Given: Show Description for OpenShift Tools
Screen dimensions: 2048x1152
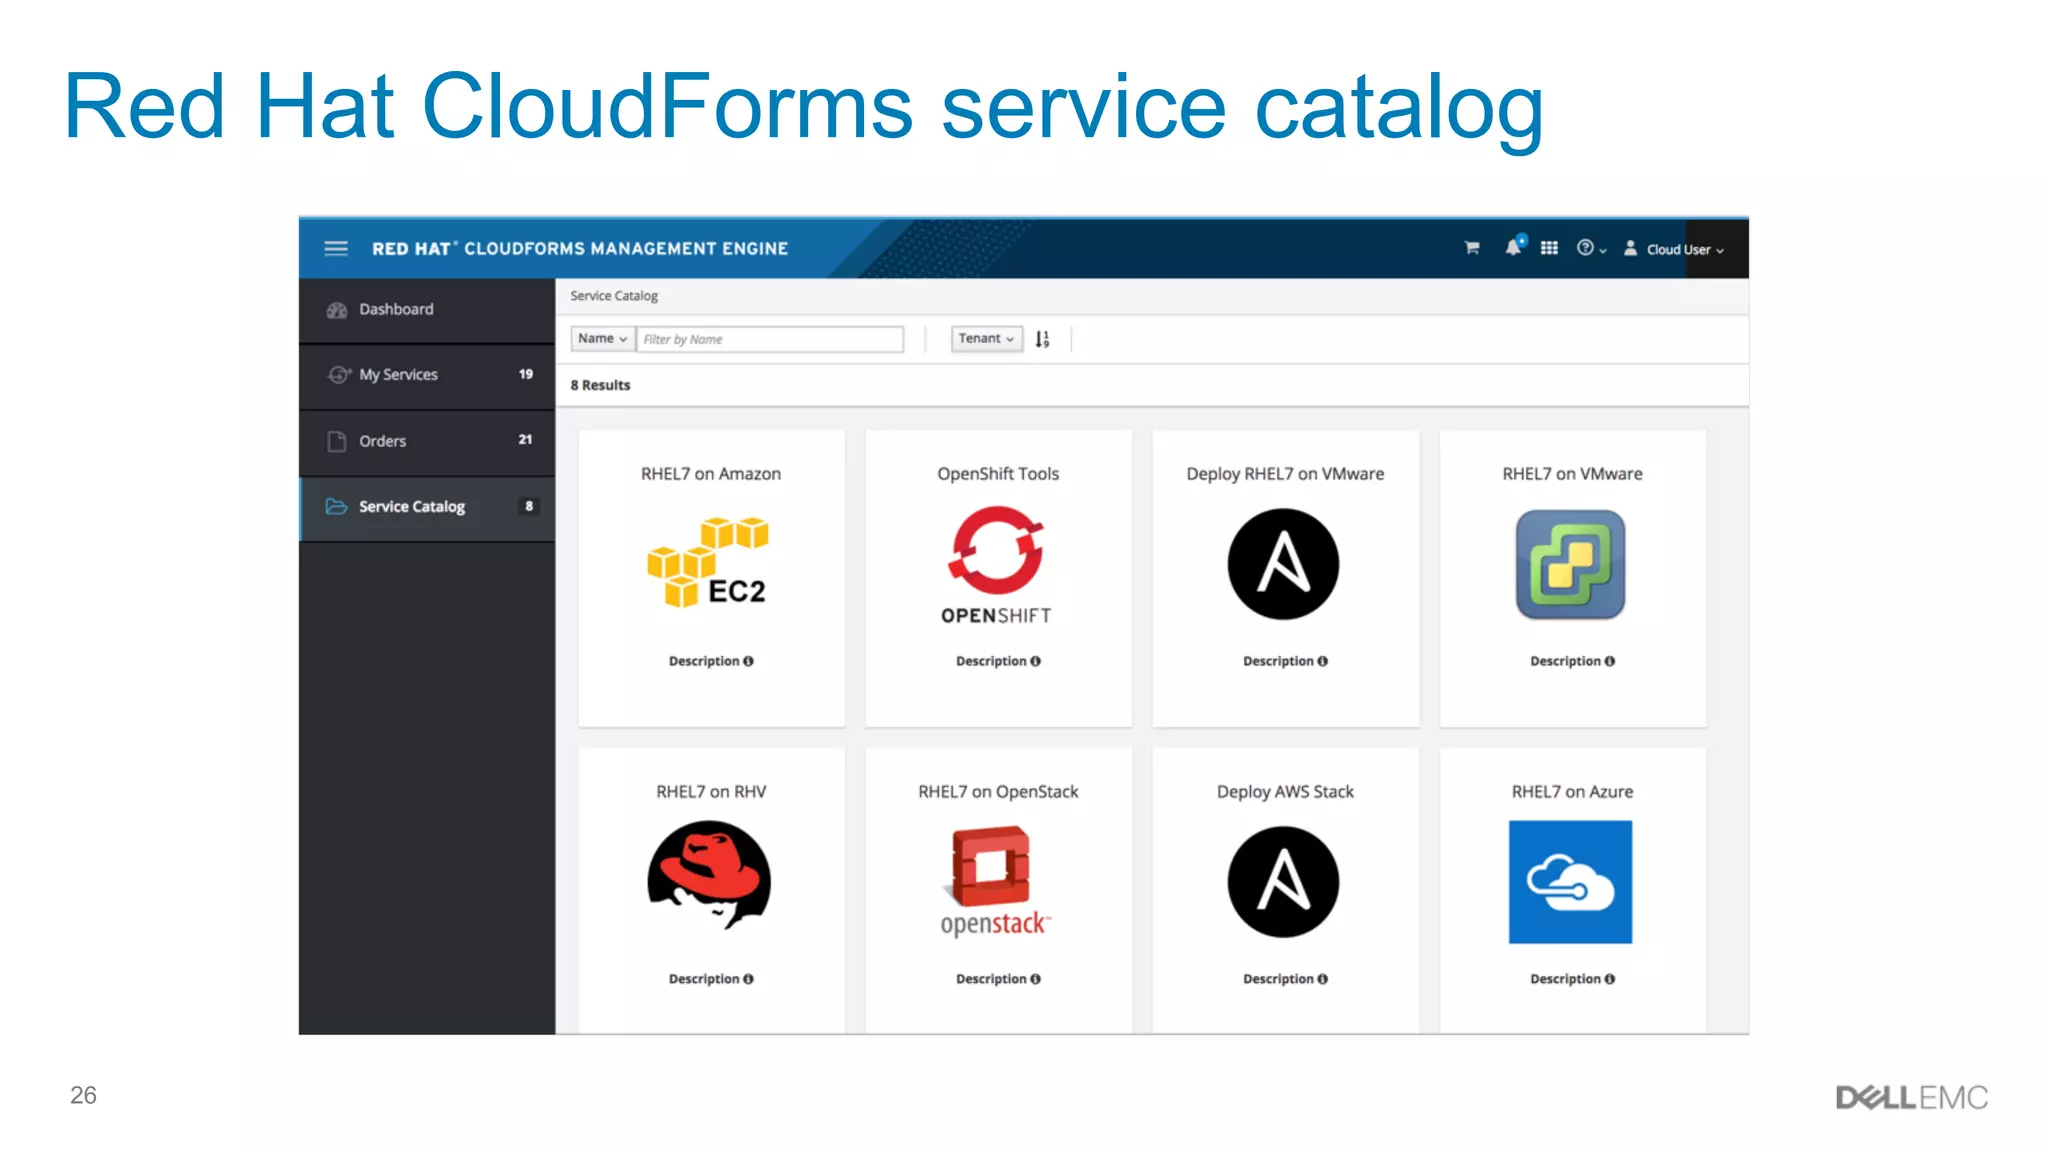Looking at the screenshot, I should tap(998, 661).
